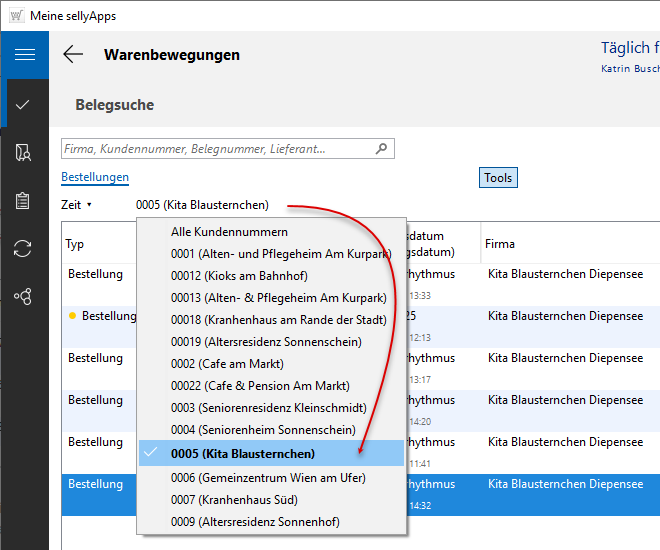Open the hamburger menu in sidebar
The image size is (660, 550).
24,54
